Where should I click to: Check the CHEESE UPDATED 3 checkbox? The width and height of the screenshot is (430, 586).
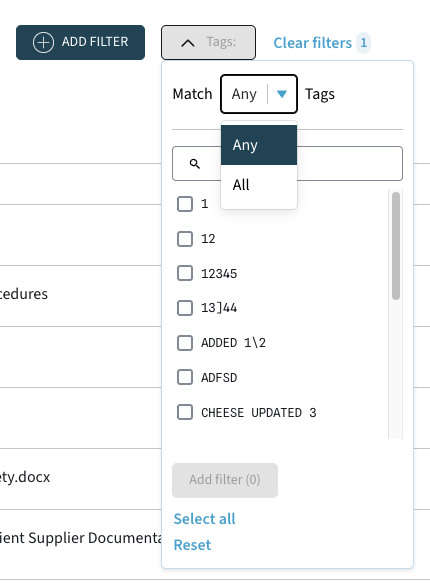(185, 412)
